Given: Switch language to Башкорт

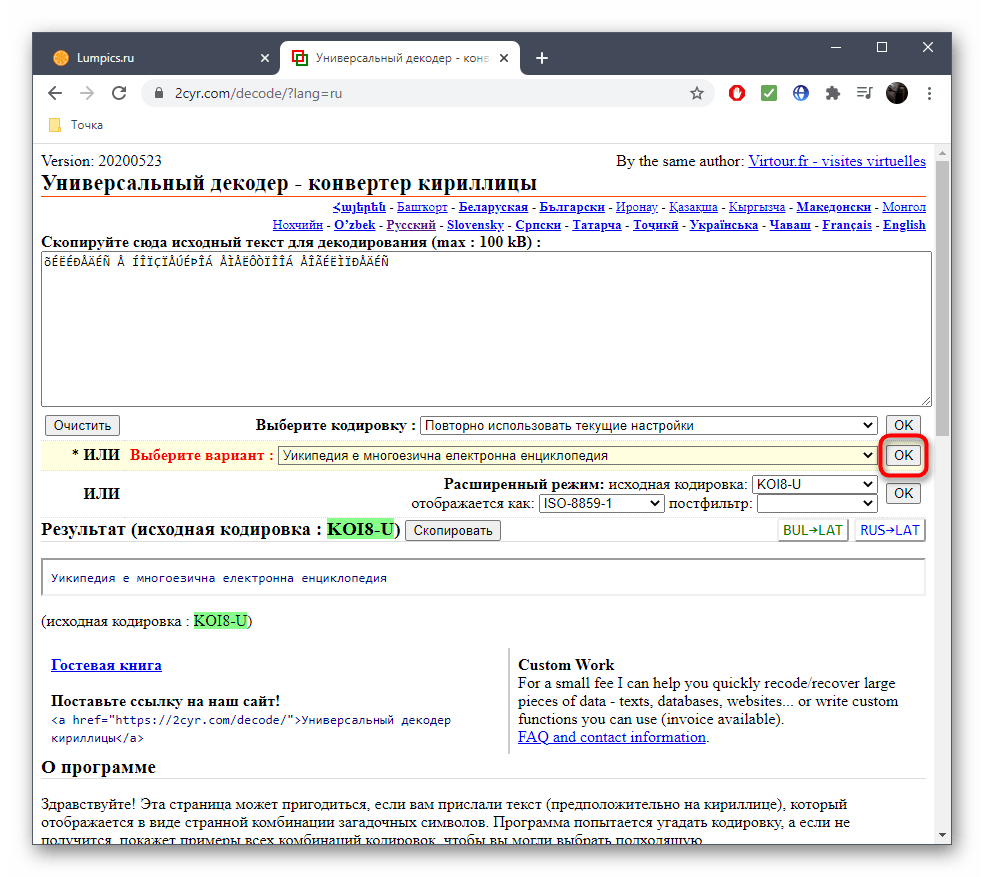Looking at the screenshot, I should [422, 207].
